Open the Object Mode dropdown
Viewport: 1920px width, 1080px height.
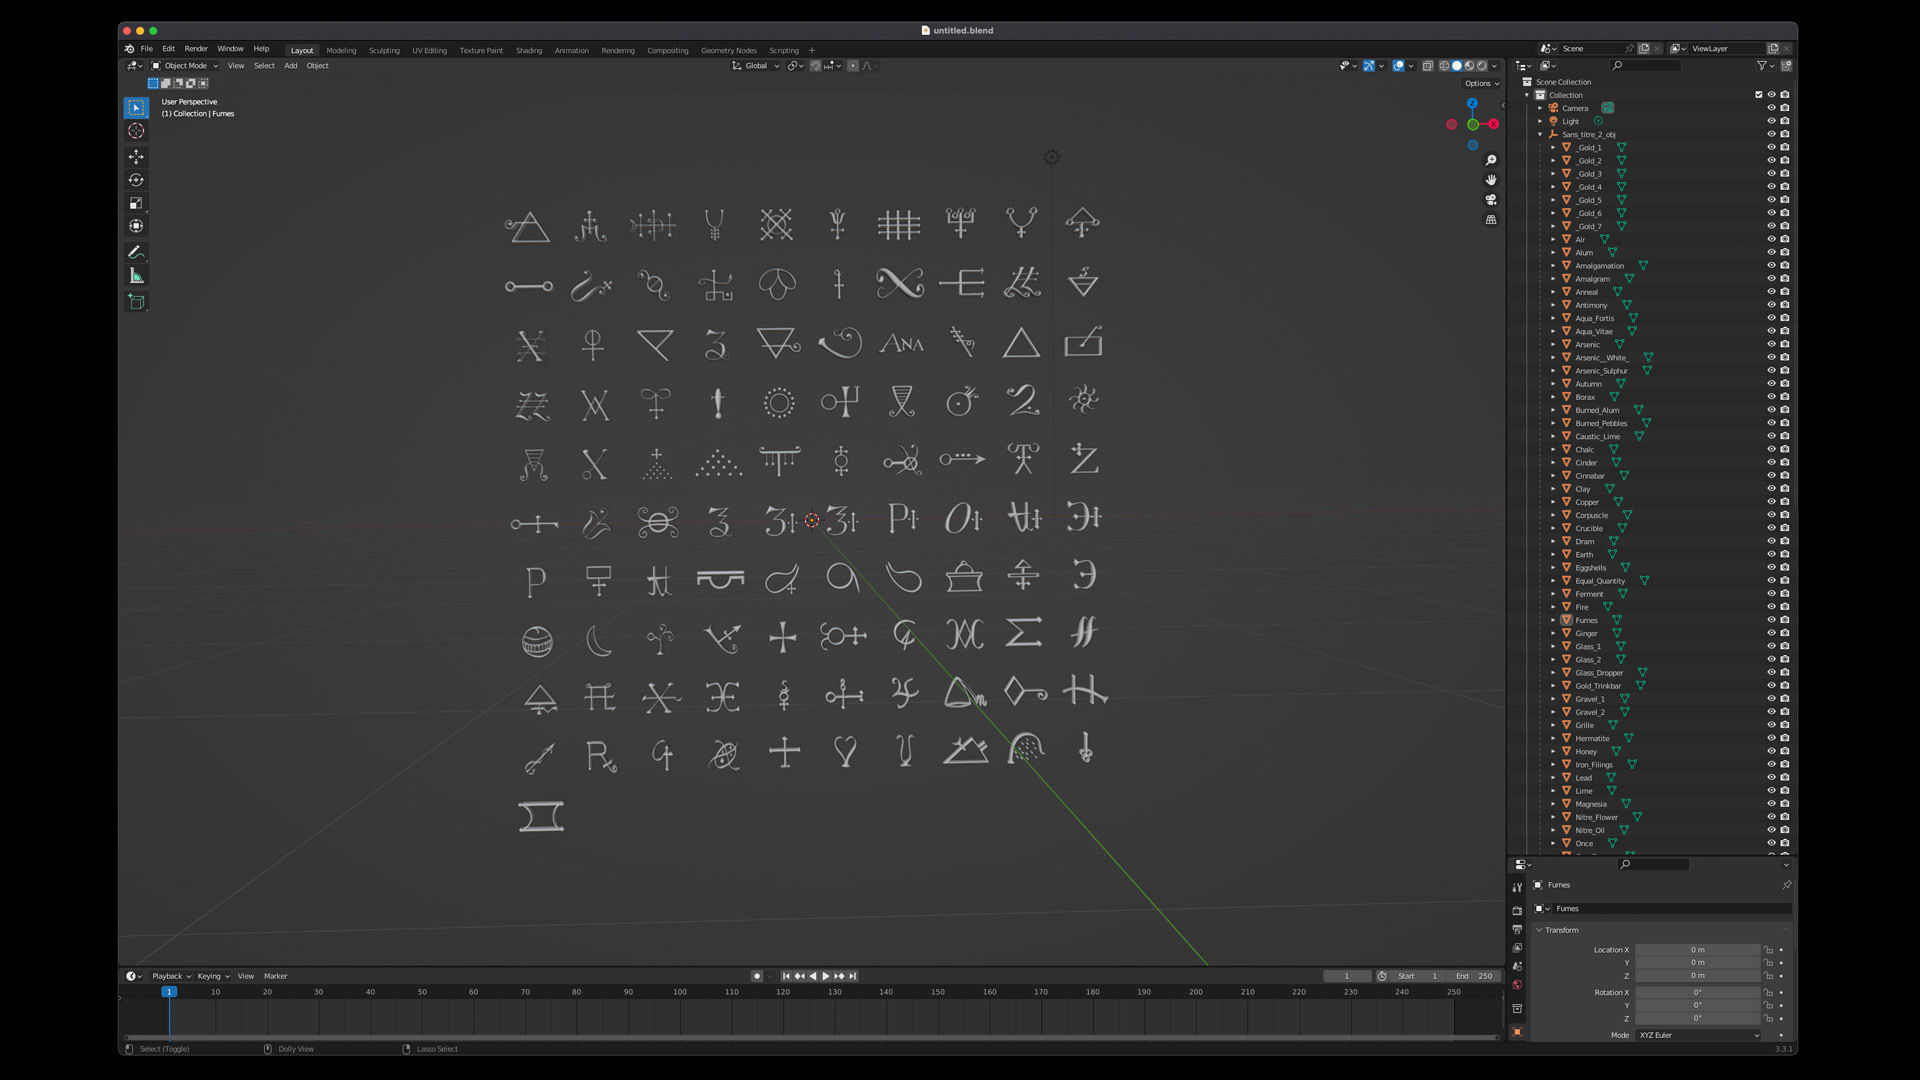(185, 66)
